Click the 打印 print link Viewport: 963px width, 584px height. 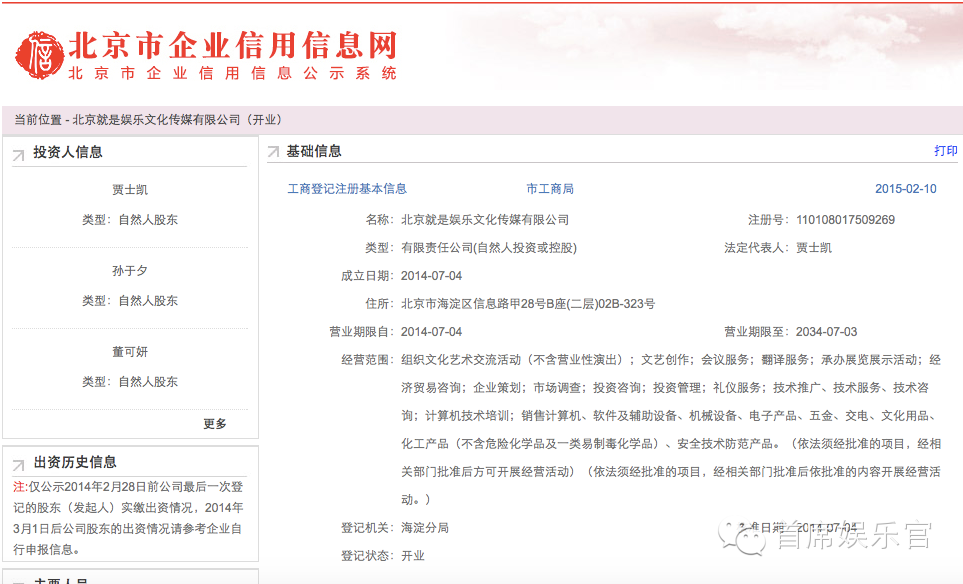pyautogui.click(x=945, y=150)
